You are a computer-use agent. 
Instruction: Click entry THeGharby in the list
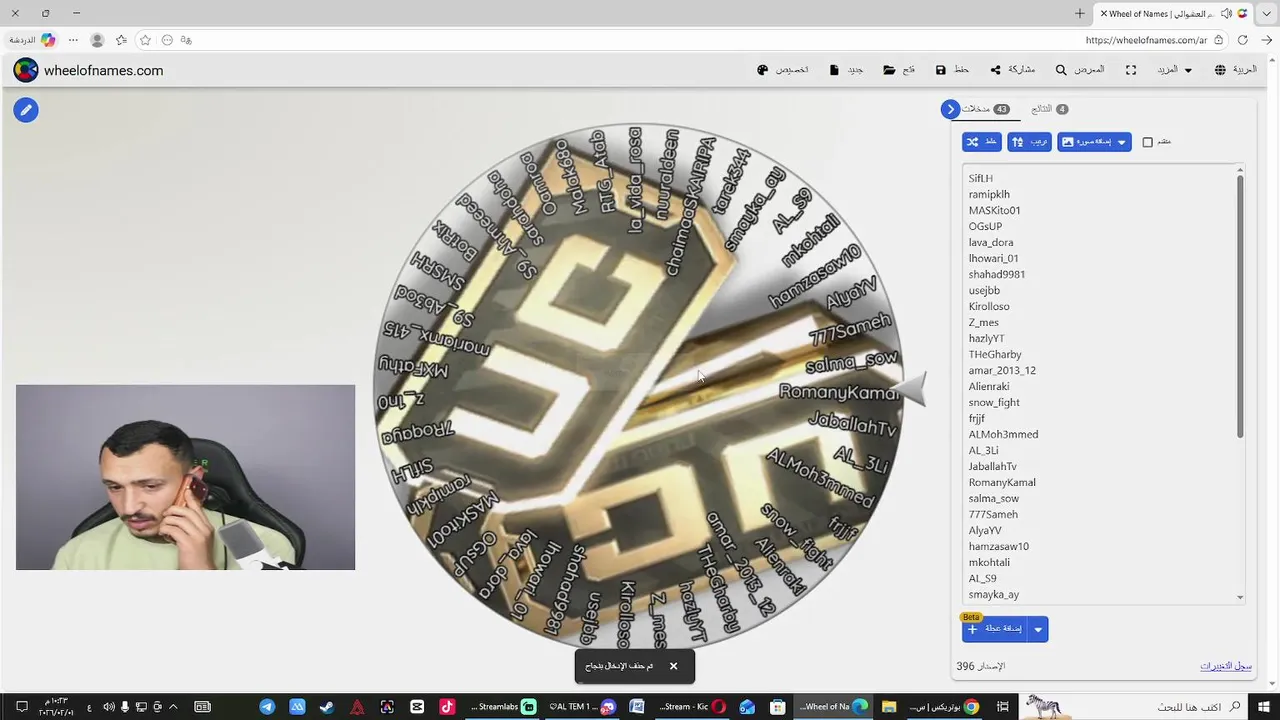click(x=995, y=354)
